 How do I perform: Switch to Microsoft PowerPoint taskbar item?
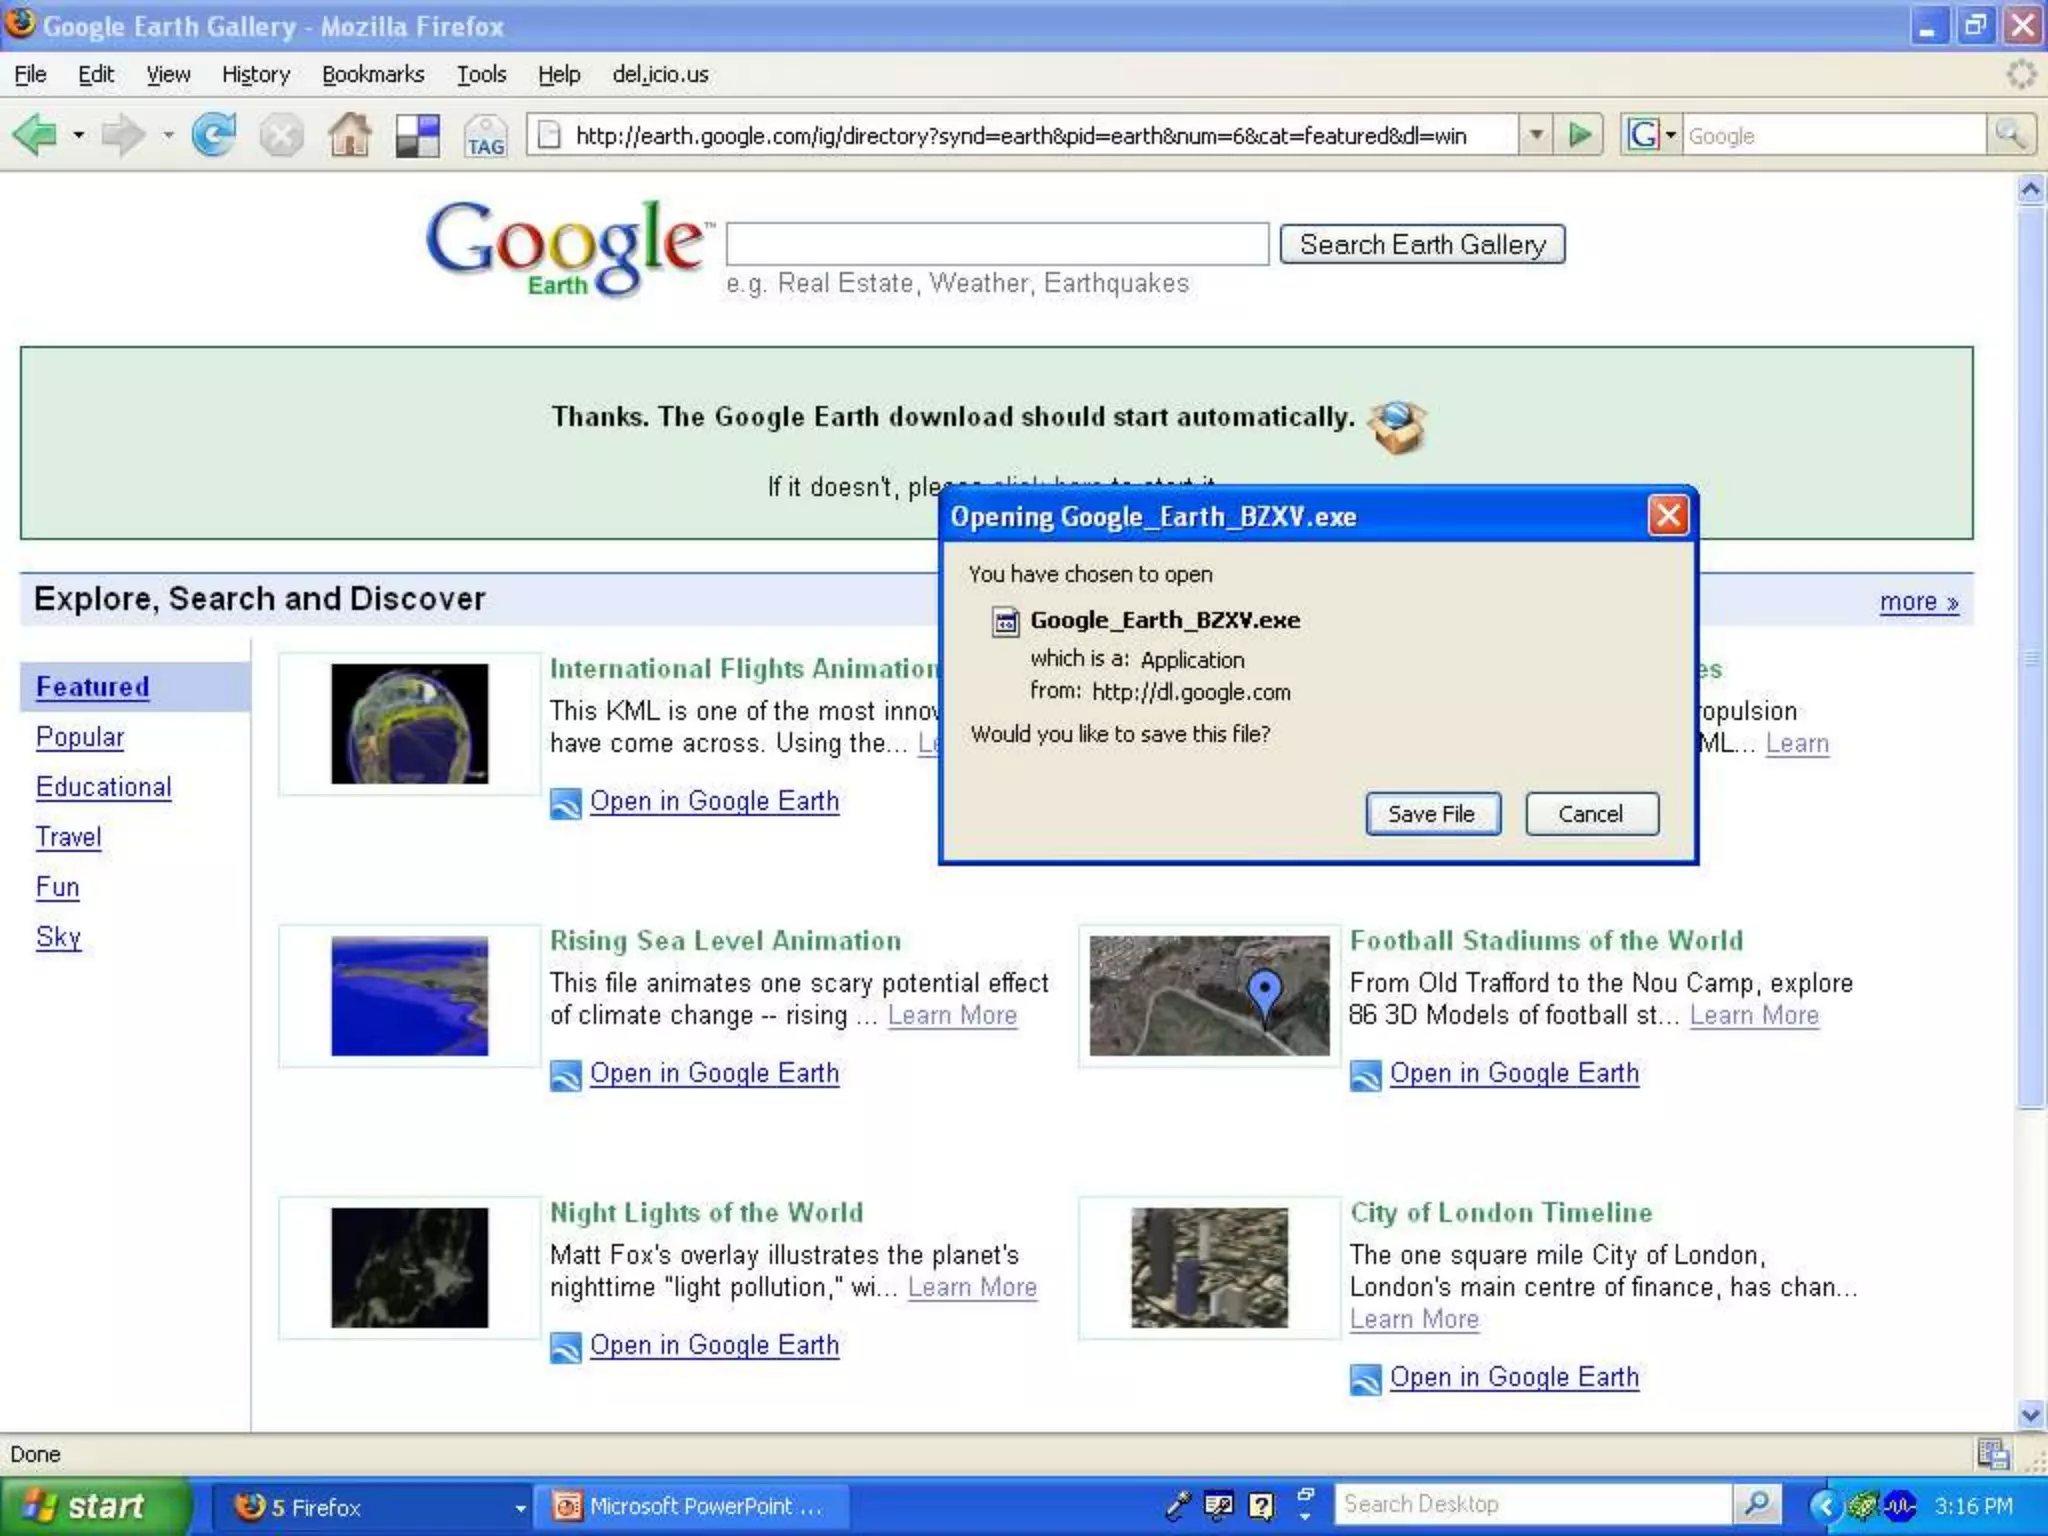(x=694, y=1506)
